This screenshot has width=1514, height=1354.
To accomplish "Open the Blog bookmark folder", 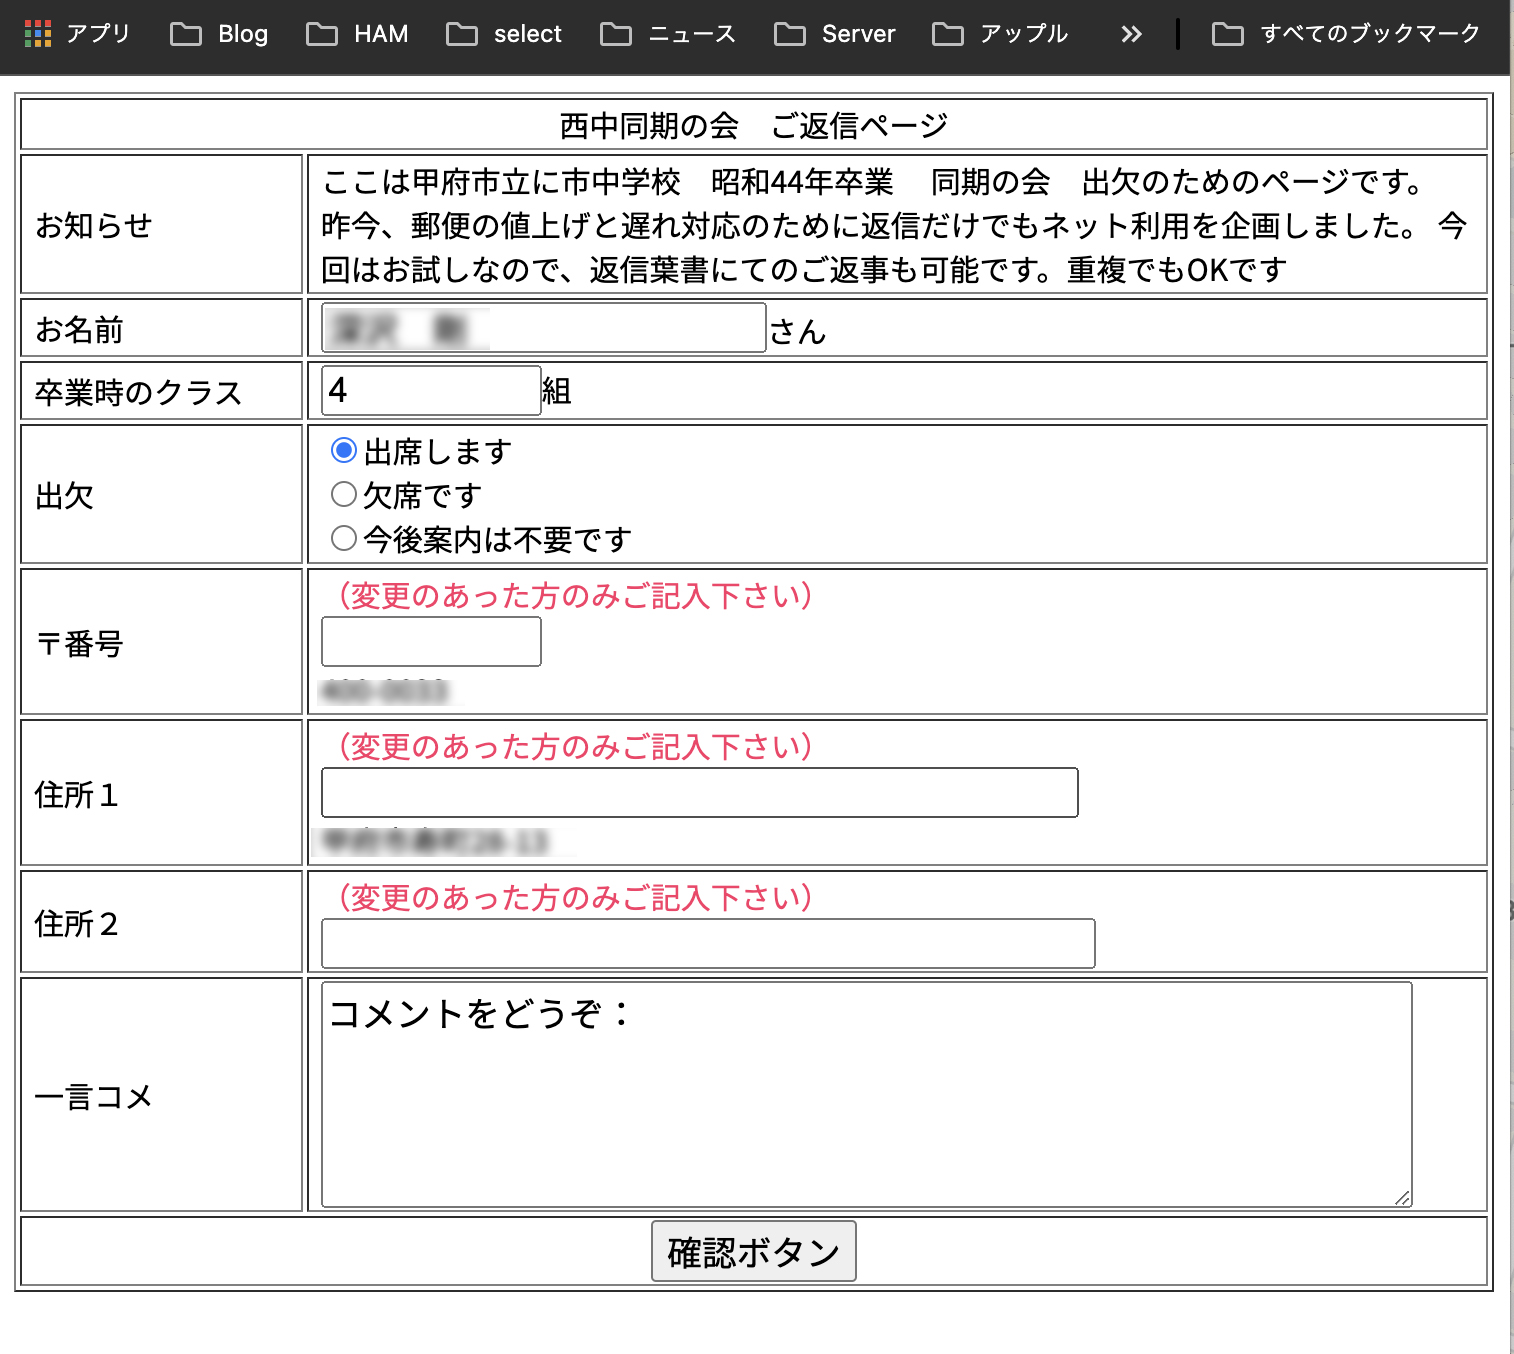I will coord(219,34).
